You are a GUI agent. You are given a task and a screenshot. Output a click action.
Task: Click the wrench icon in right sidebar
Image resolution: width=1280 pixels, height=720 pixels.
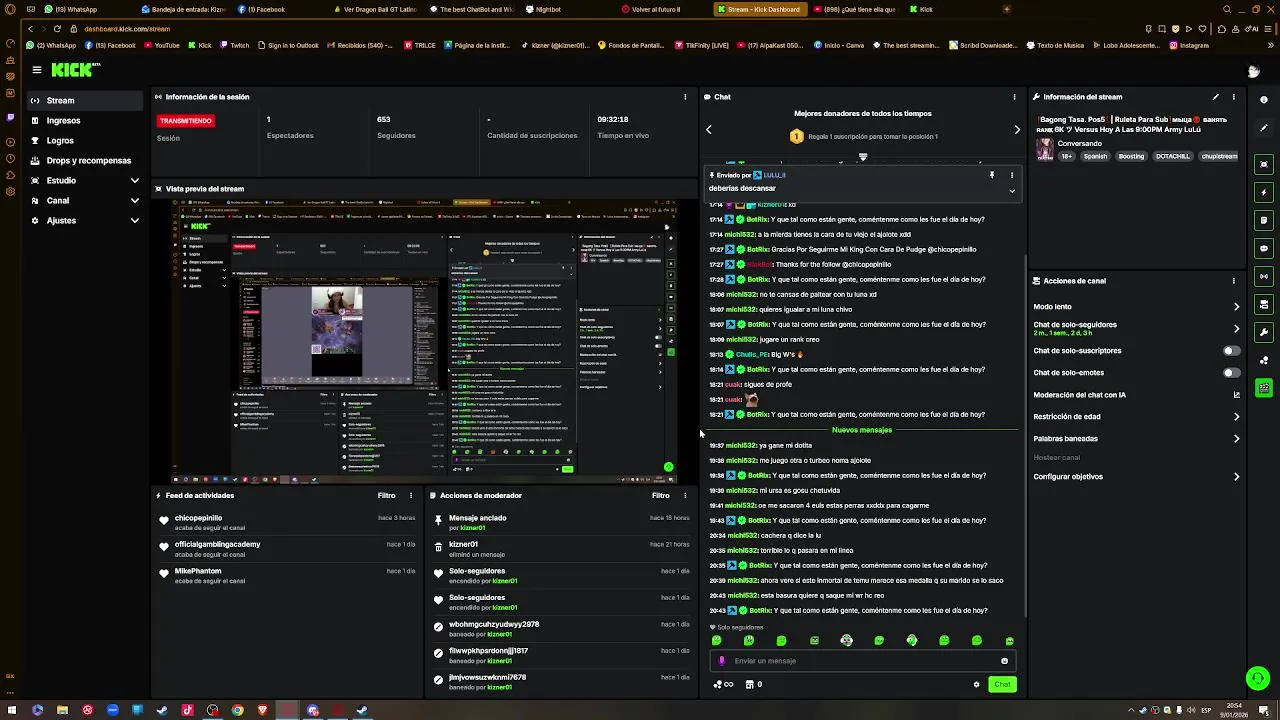click(x=1264, y=332)
